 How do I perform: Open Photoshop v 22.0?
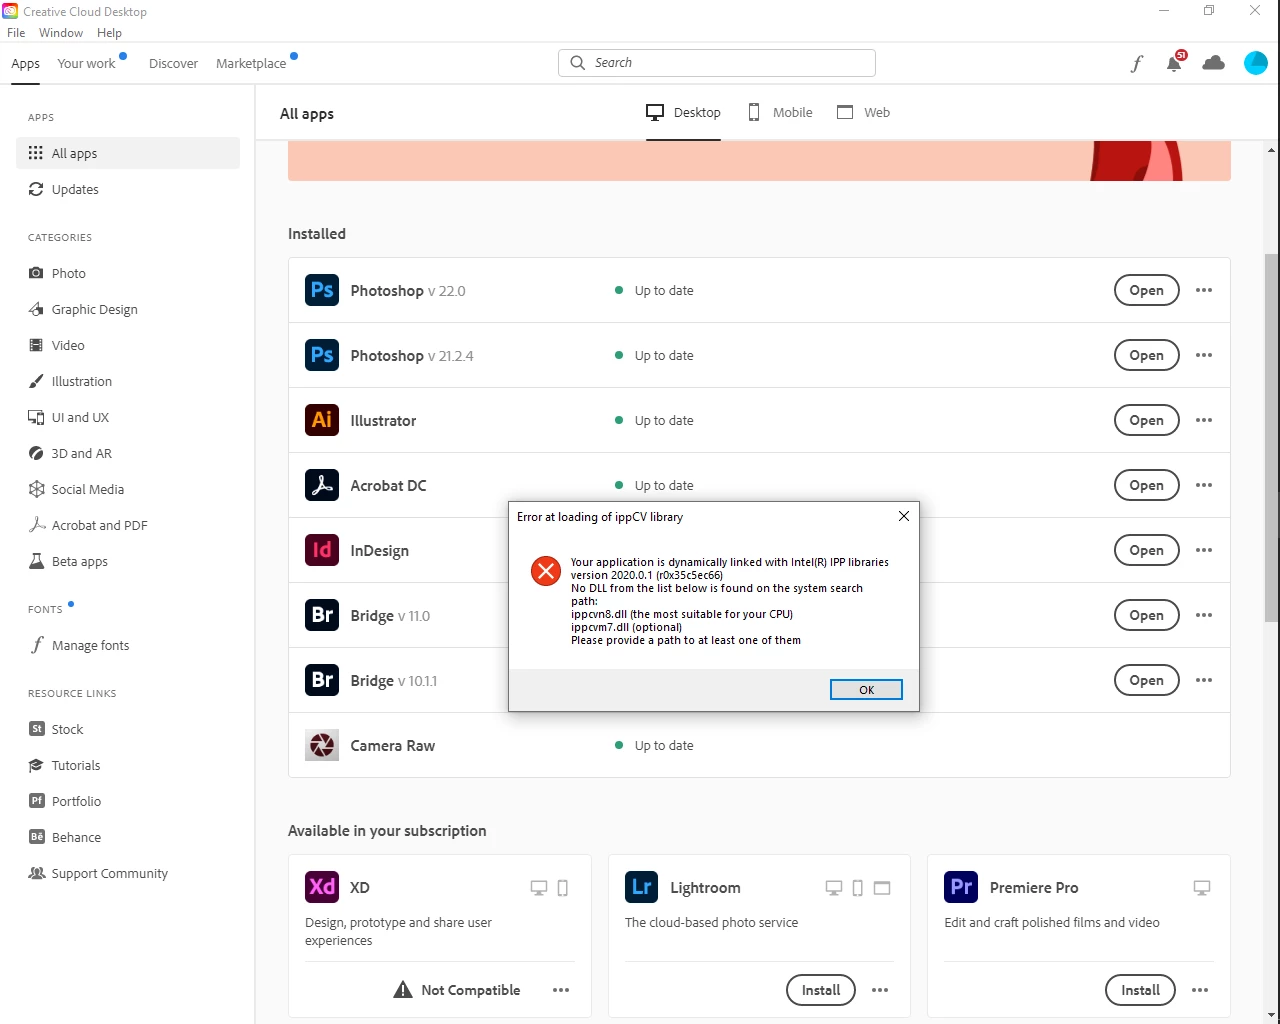pyautogui.click(x=1147, y=290)
